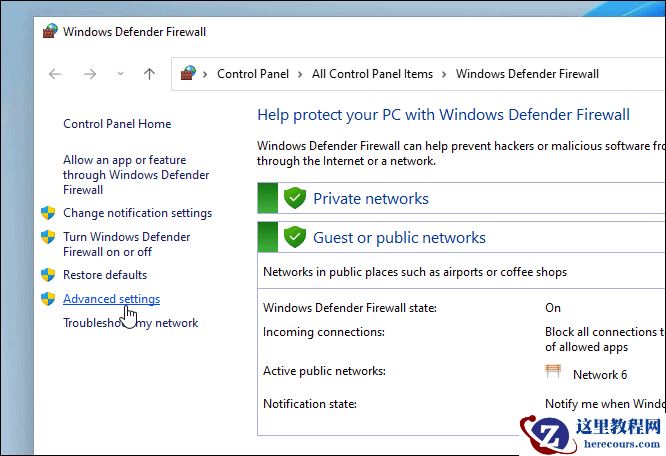Click shield icon beside Restore defaults
This screenshot has width=666, height=456.
pos(48,275)
